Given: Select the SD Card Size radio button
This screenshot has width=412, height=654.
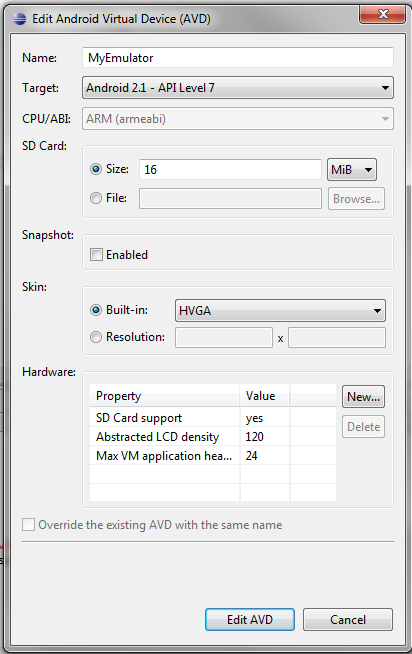Looking at the screenshot, I should click(x=96, y=169).
